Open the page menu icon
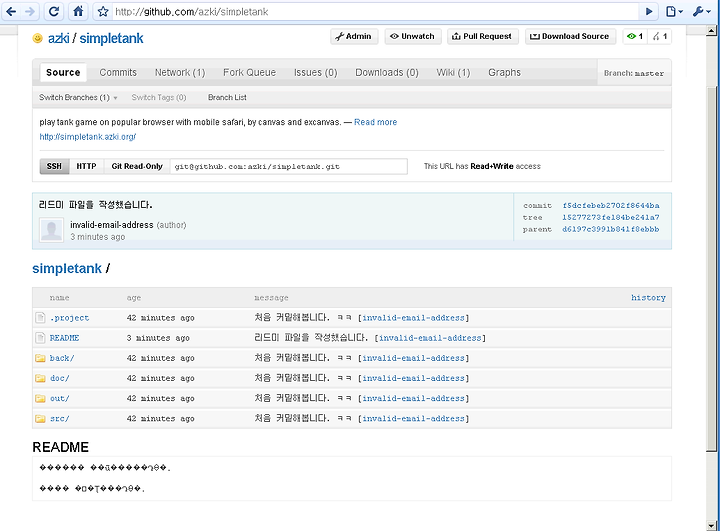This screenshot has width=720, height=531. coord(674,11)
